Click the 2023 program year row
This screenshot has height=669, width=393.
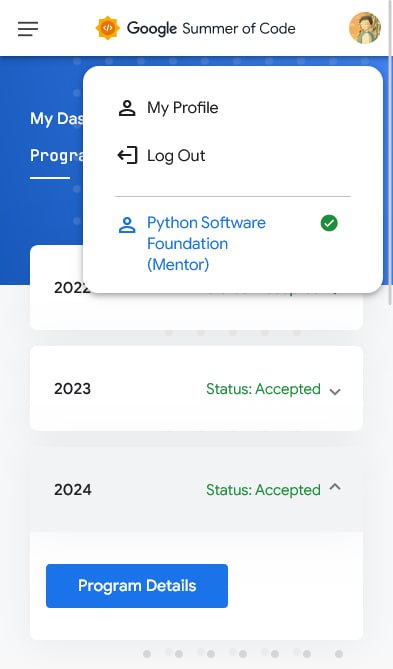tap(196, 389)
